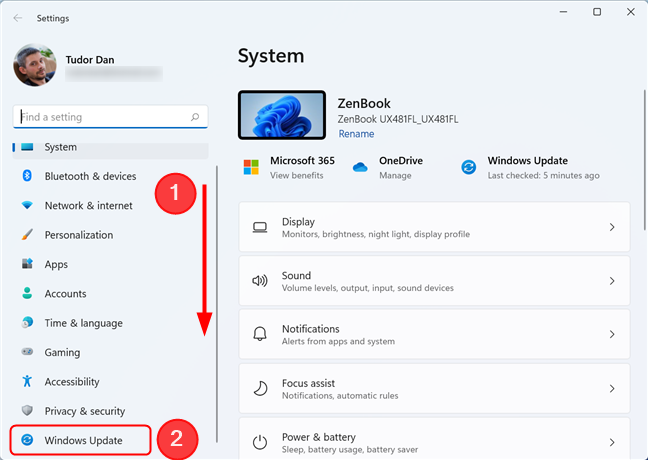The width and height of the screenshot is (648, 460).
Task: Open the Privacy & security category
Action: tap(110, 411)
